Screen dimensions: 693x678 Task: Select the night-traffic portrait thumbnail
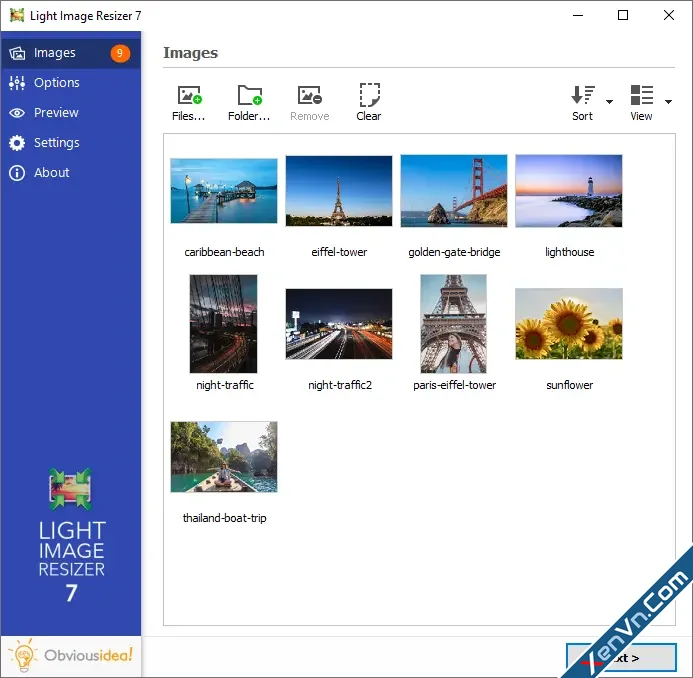[x=223, y=324]
